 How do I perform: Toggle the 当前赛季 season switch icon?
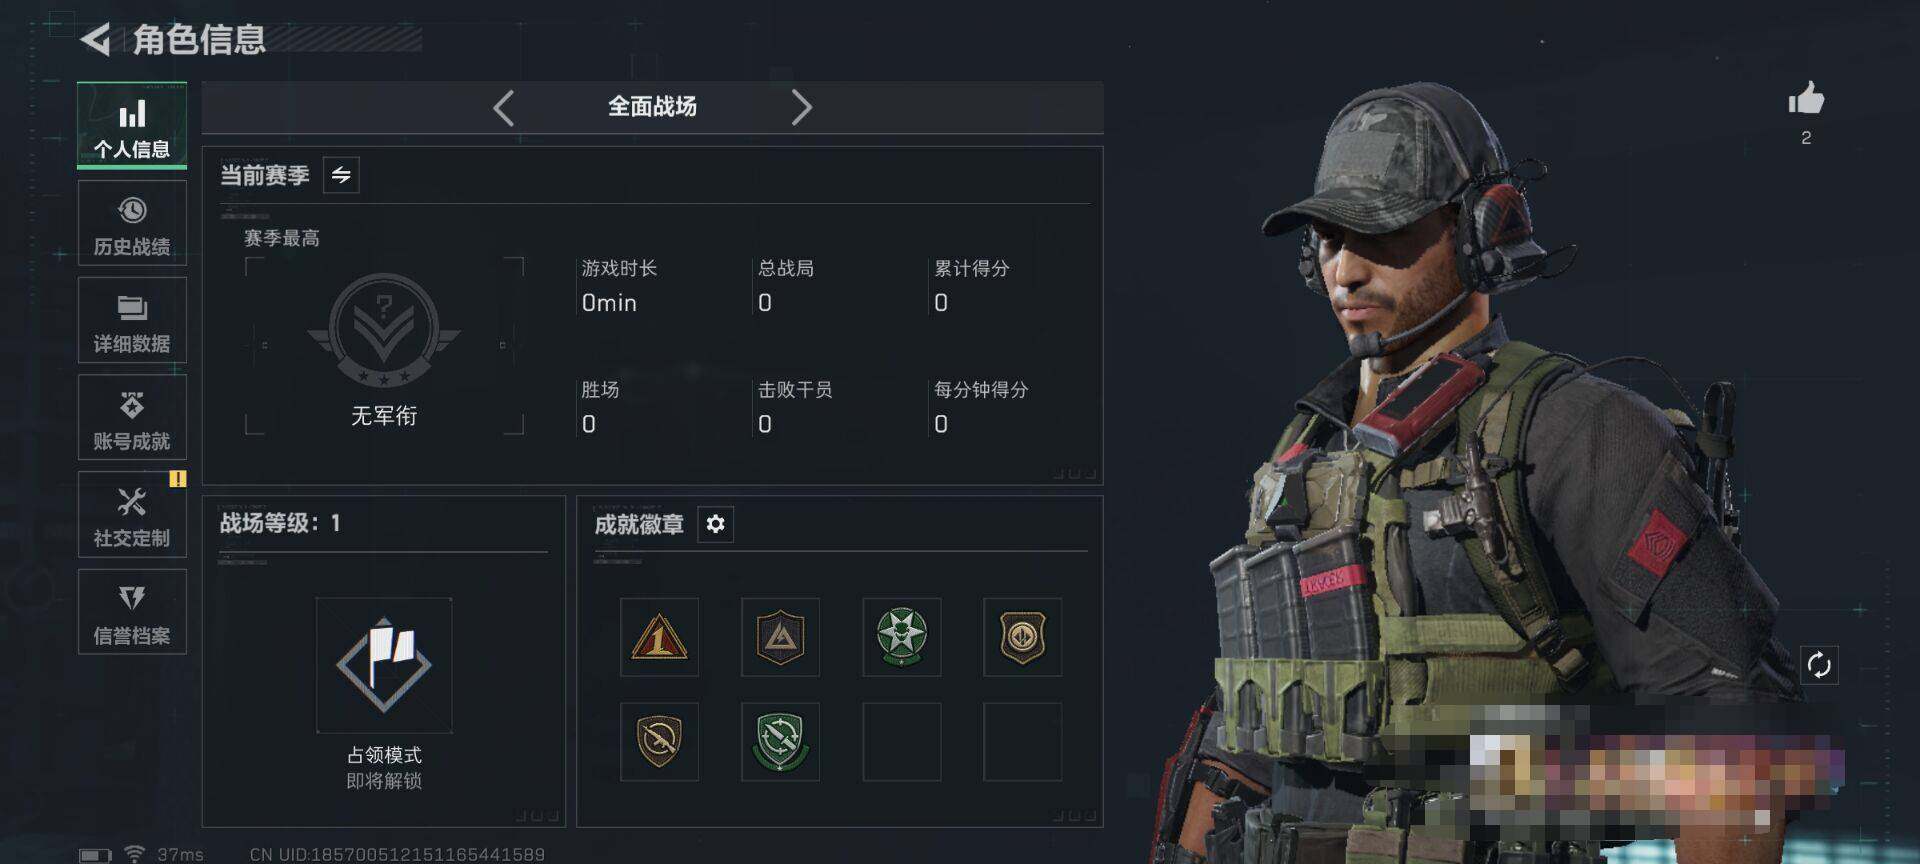(341, 175)
